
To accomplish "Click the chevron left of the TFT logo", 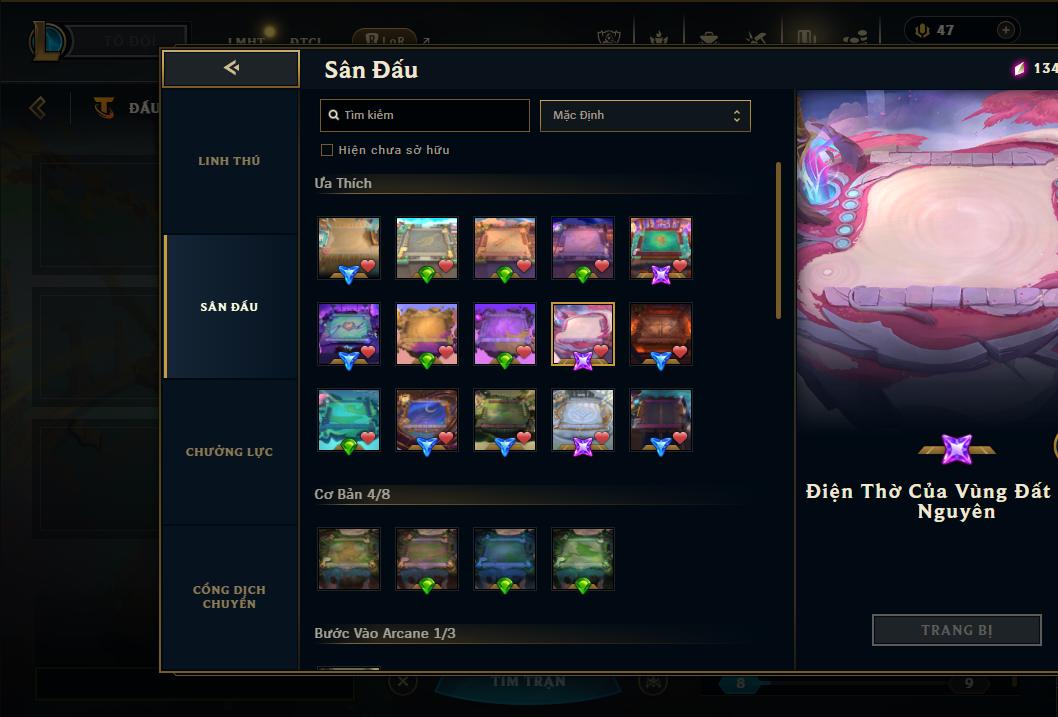I will (x=38, y=107).
